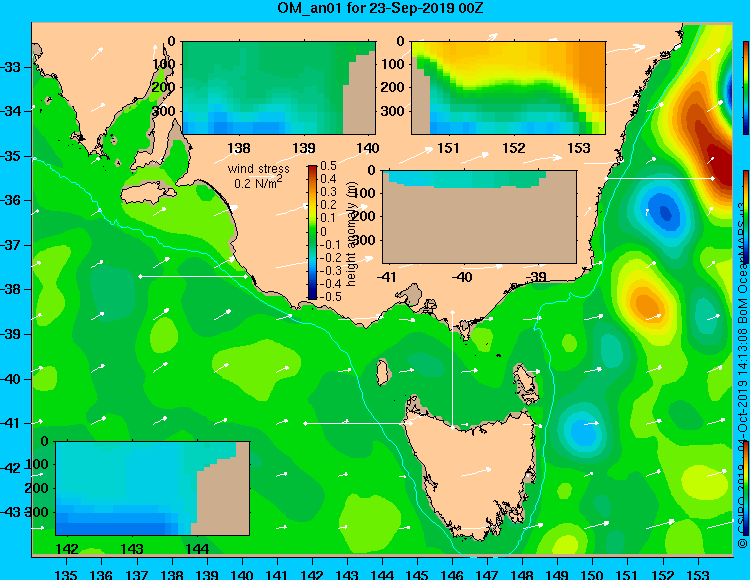This screenshot has height=580, width=750.
Task: Click the white transect line off the NSW coast
Action: 659,178
